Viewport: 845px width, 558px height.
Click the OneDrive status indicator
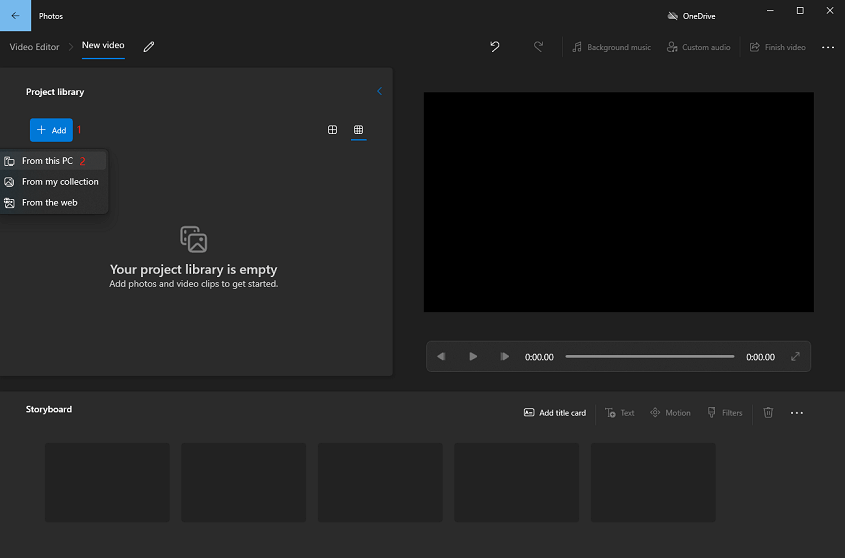tap(691, 16)
